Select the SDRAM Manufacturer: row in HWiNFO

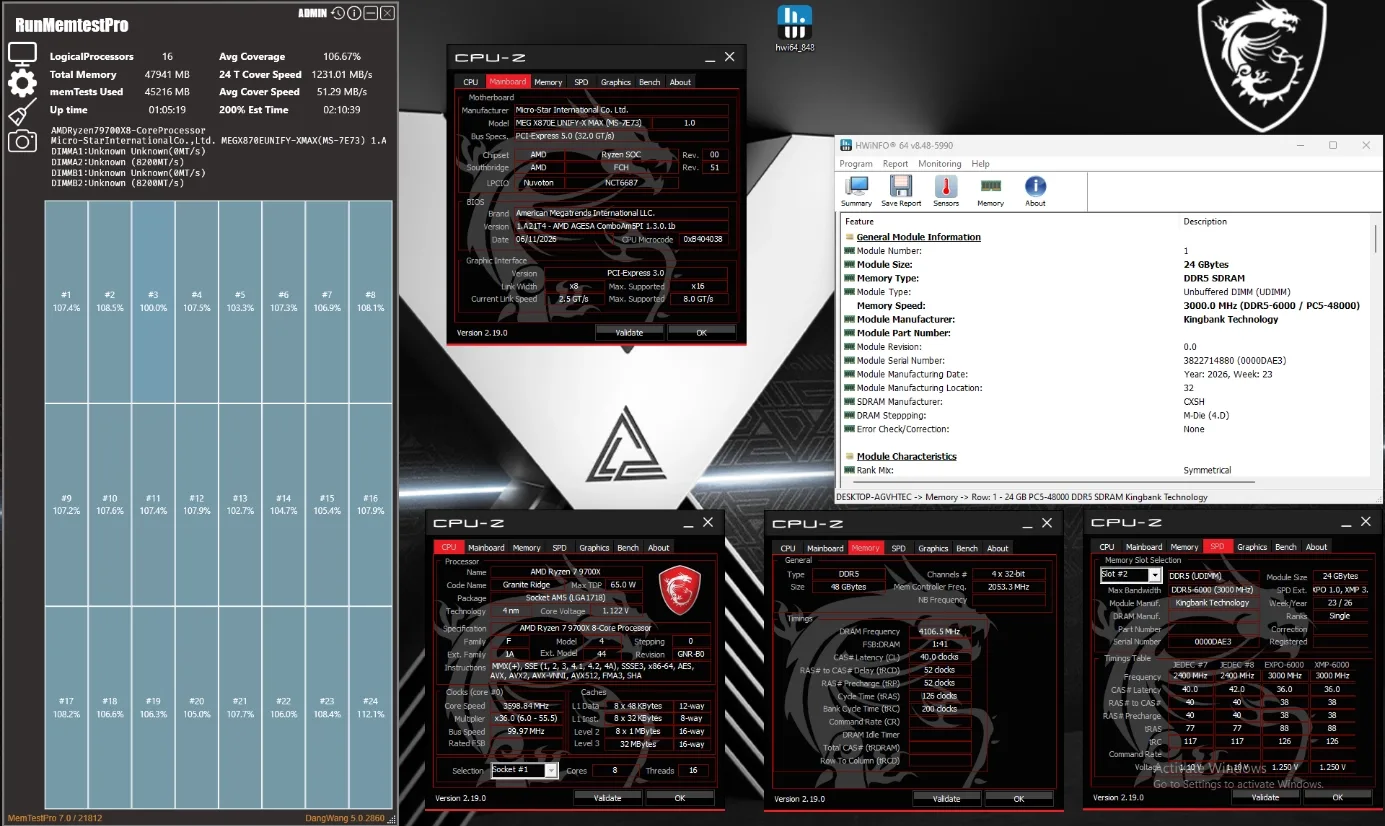point(1106,402)
